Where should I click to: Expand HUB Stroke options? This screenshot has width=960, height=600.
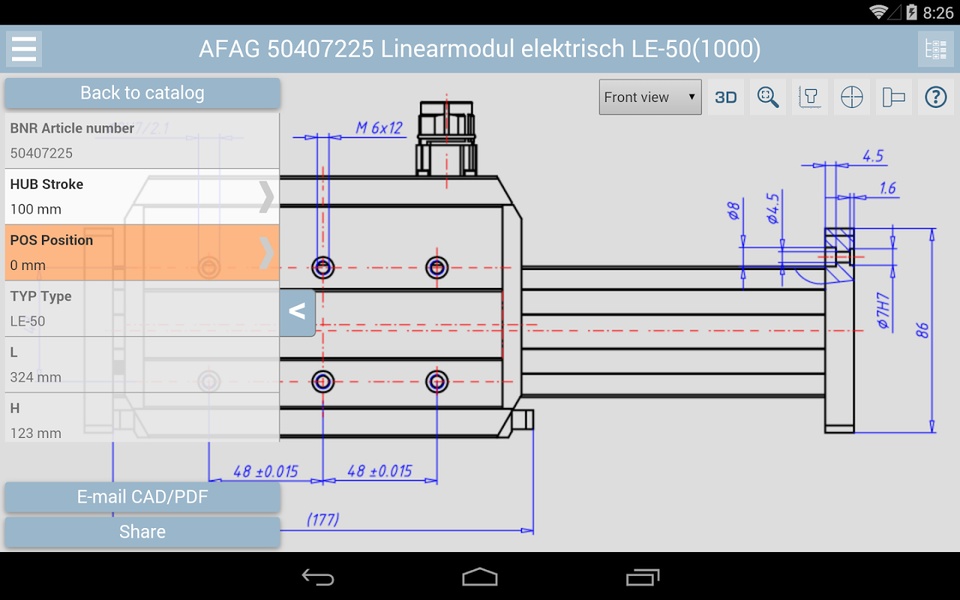[142, 197]
